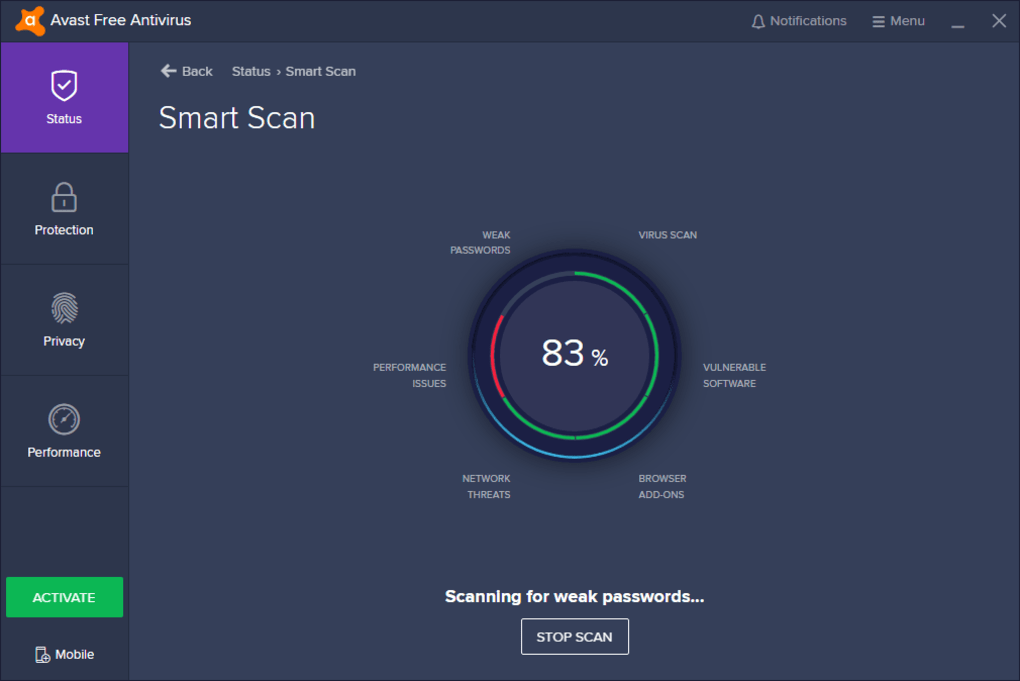Select the Weak Passwords scan label
1020x681 pixels.
pyautogui.click(x=481, y=243)
